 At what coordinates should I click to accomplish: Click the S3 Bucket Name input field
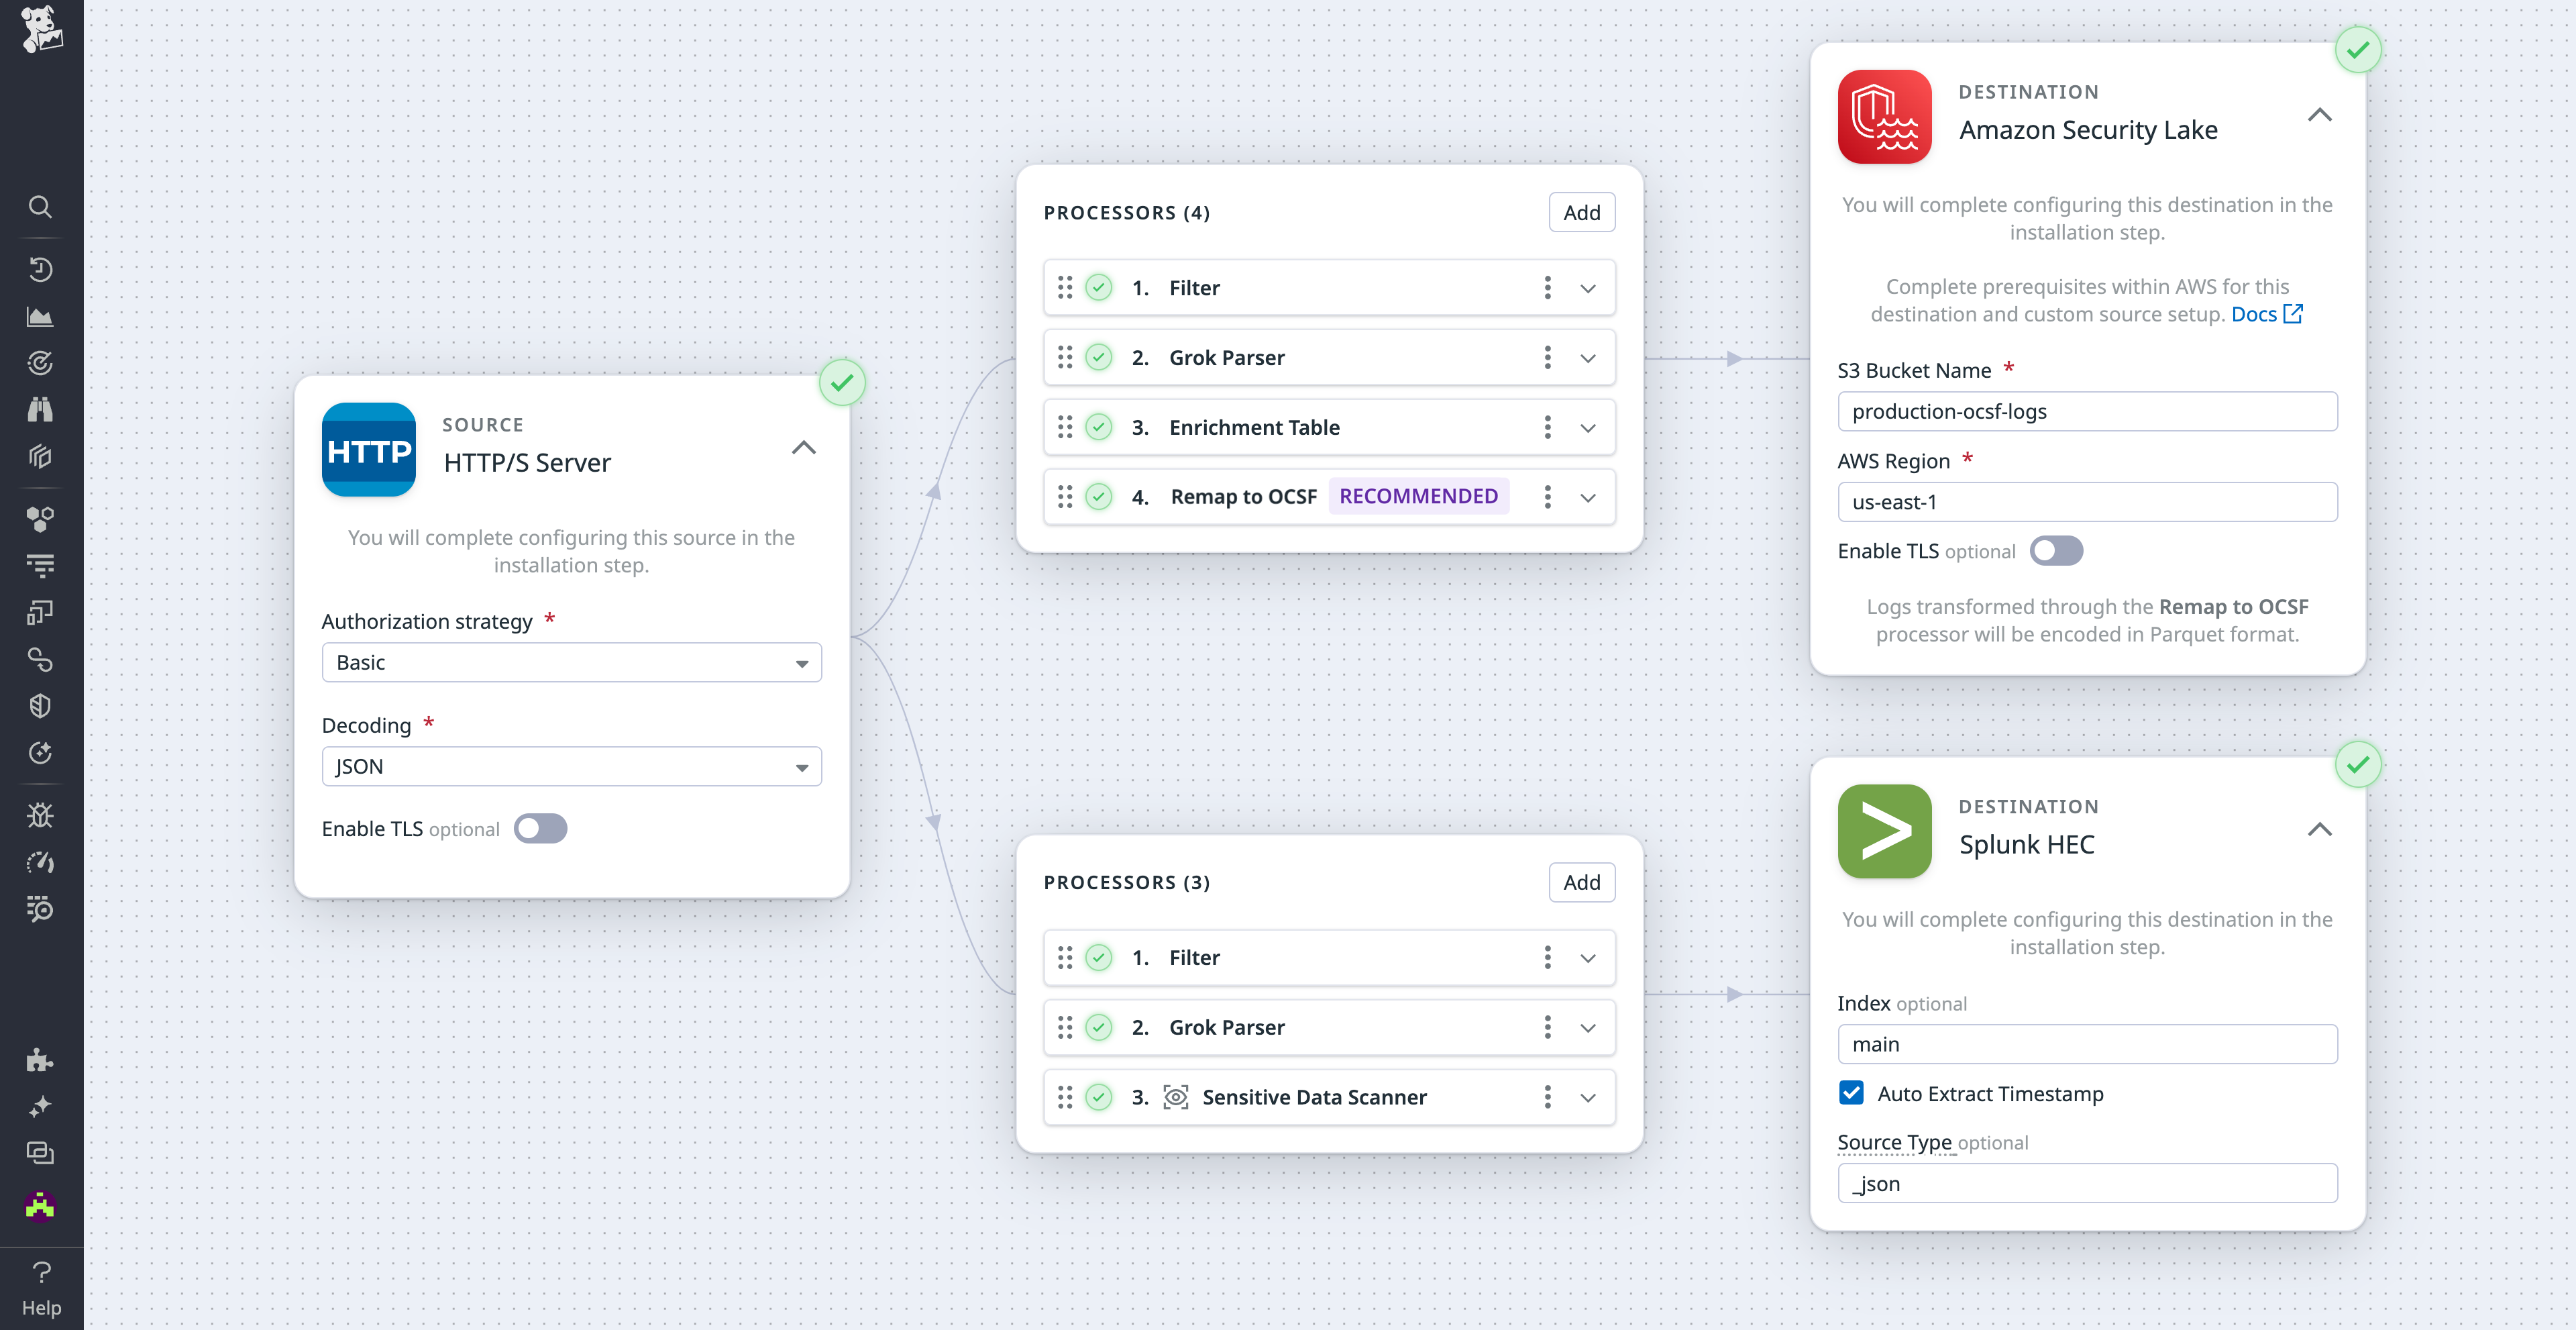pos(2086,411)
